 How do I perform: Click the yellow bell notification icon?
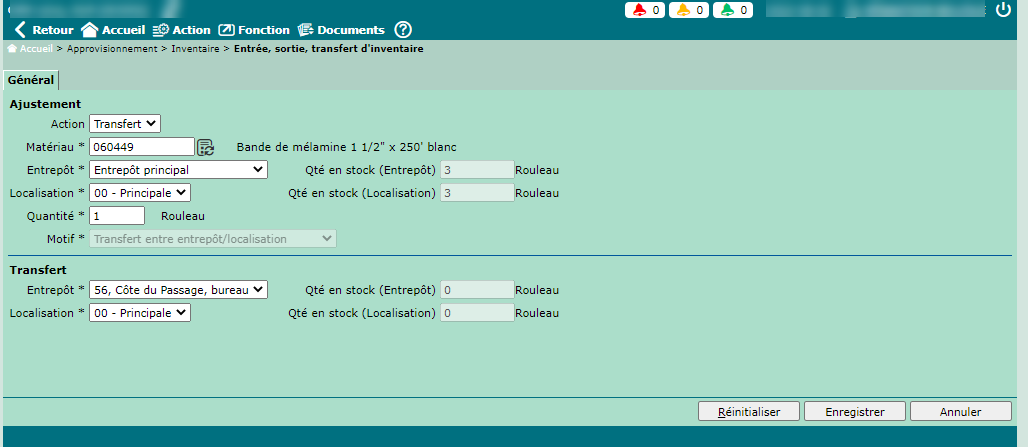[683, 10]
